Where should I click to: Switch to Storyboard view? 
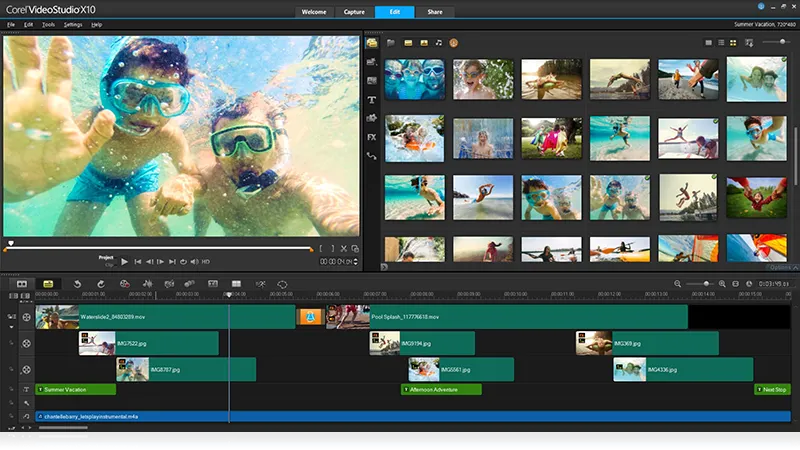pyautogui.click(x=21, y=284)
